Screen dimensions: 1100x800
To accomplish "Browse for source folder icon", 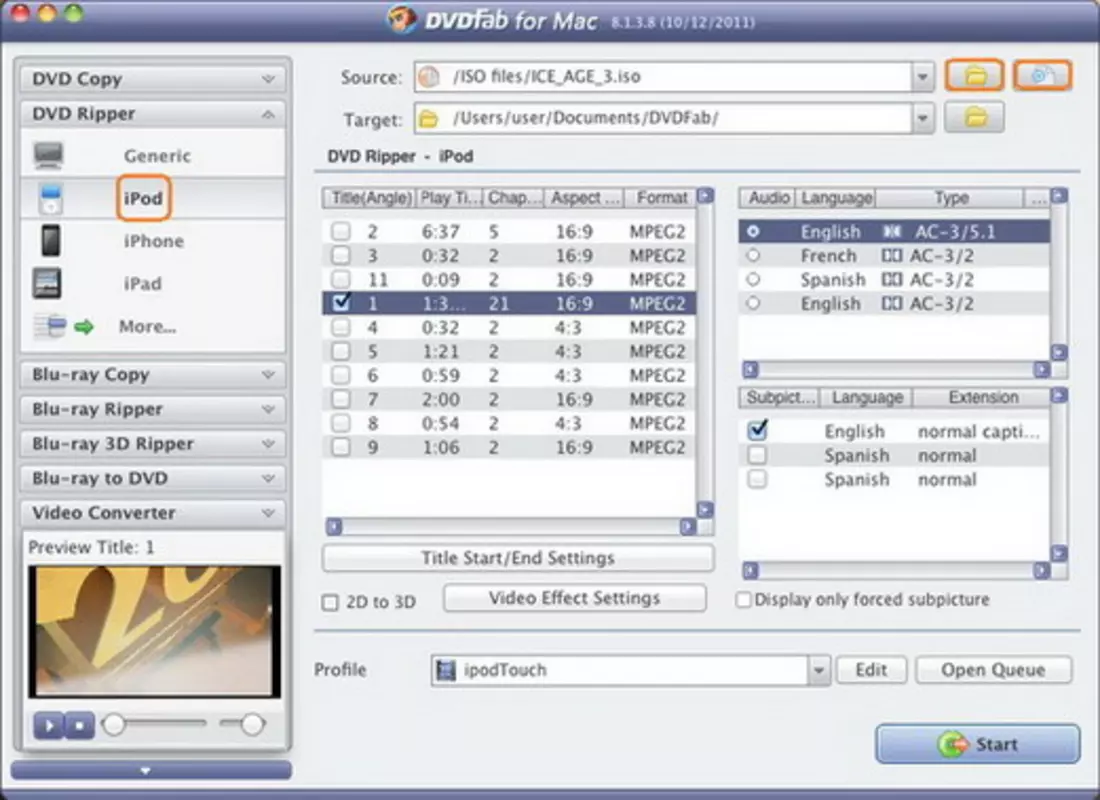I will point(974,75).
